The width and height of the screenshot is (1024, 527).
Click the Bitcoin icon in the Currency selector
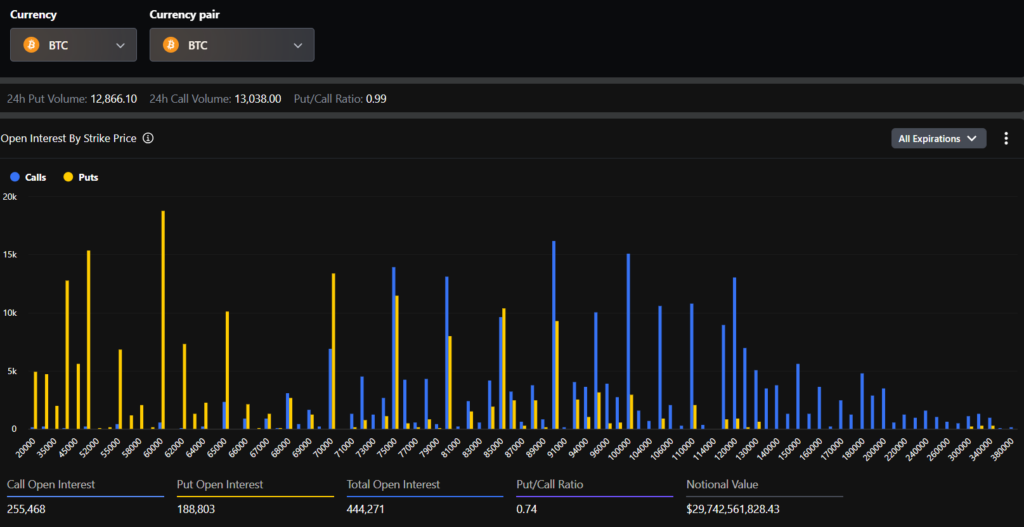(x=31, y=45)
